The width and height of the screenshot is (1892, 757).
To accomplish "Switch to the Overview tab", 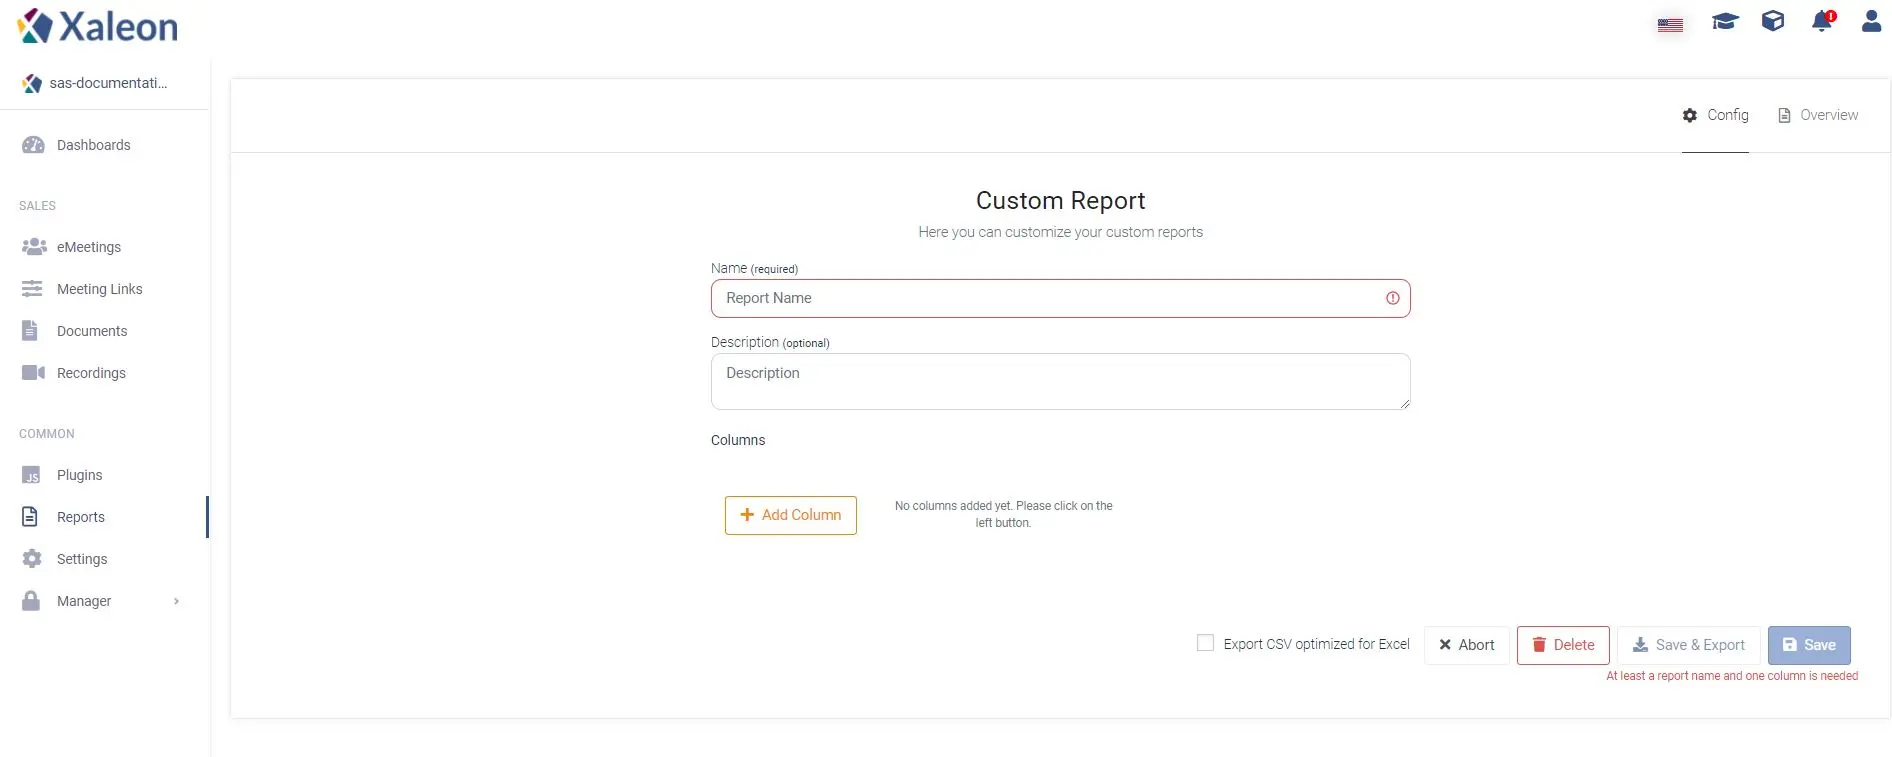I will click(x=1818, y=115).
